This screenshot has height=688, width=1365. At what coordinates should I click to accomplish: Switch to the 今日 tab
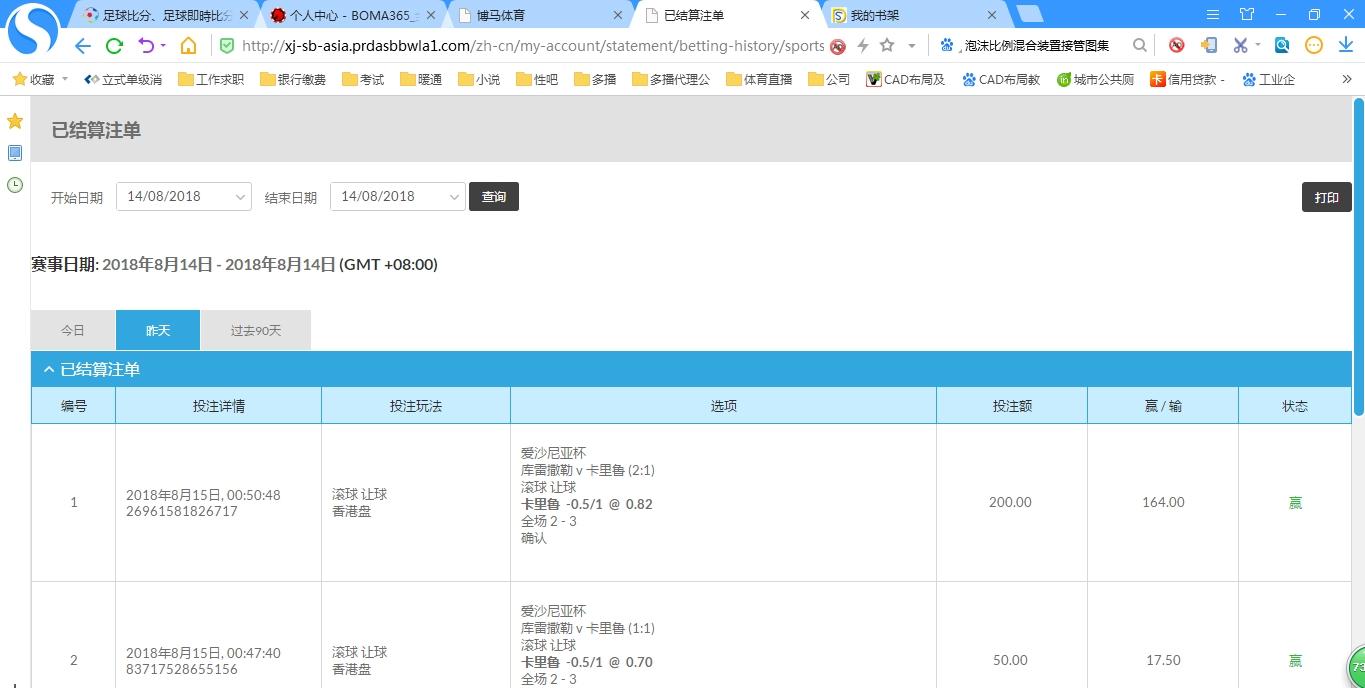click(73, 330)
